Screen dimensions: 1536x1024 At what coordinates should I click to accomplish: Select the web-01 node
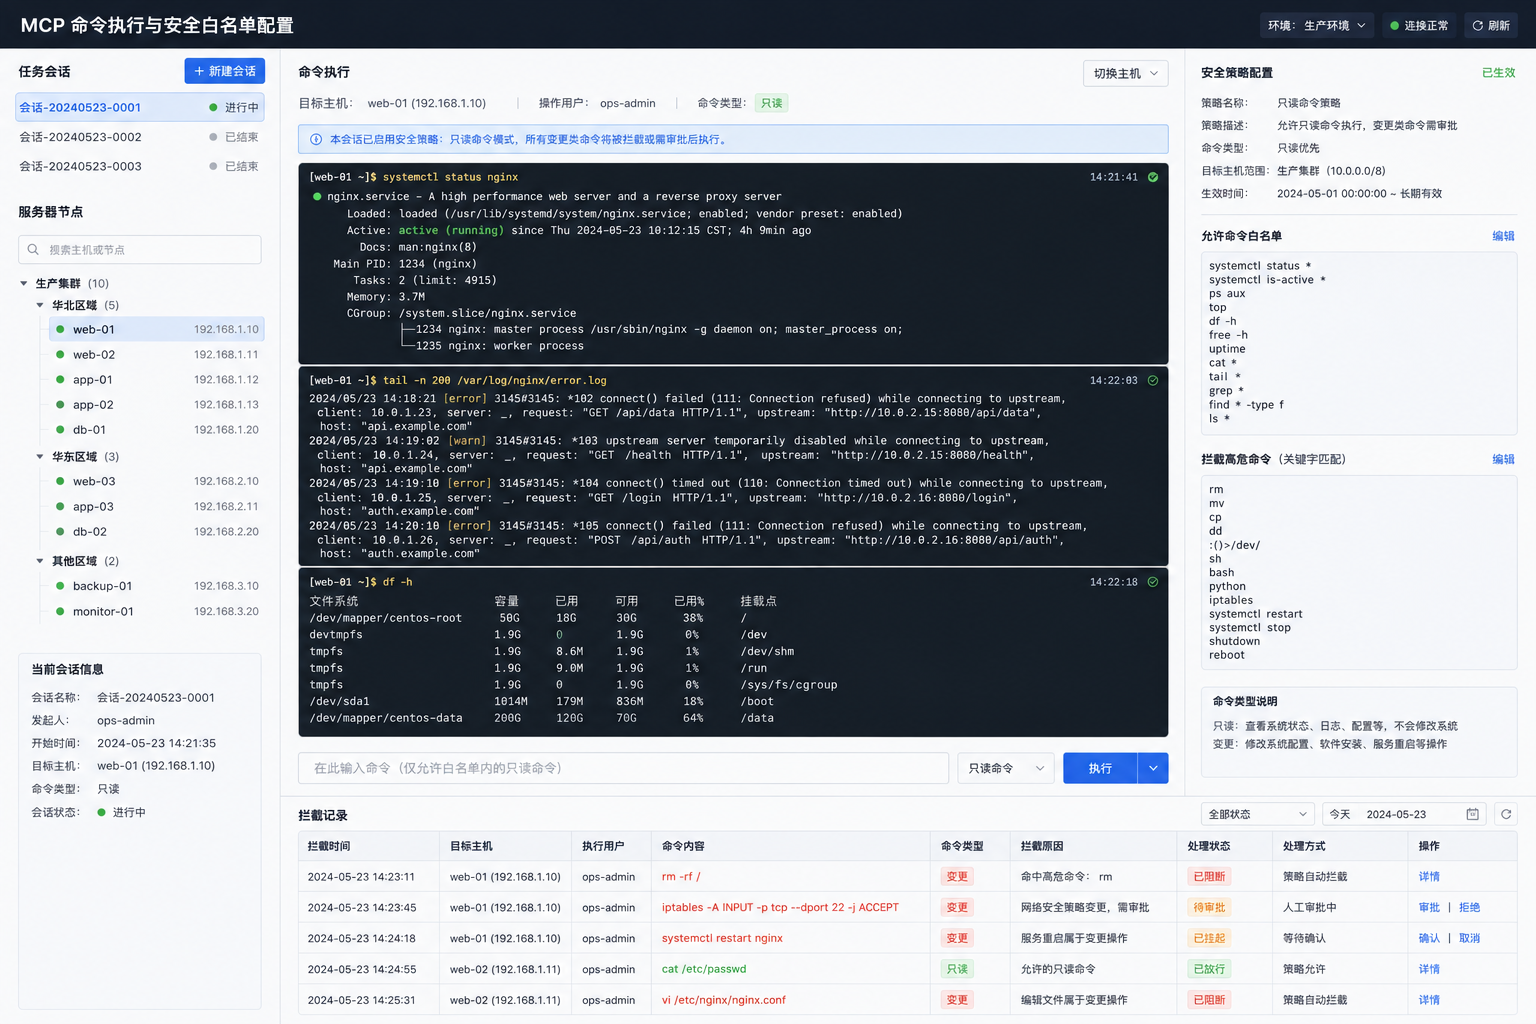click(157, 329)
